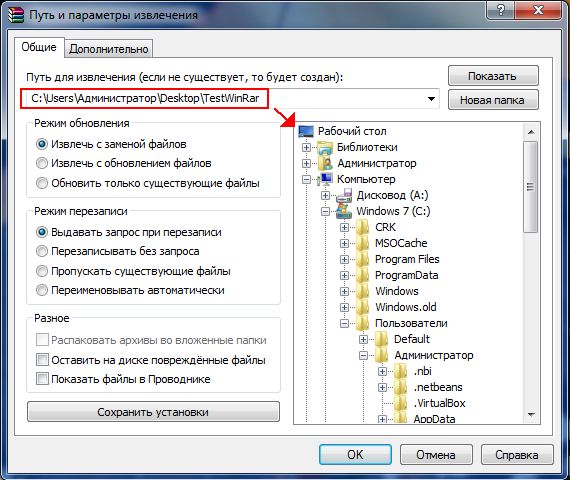This screenshot has width=570, height=480.
Task: Check Оставить на диске повреждённые файлы
Action: click(42, 360)
